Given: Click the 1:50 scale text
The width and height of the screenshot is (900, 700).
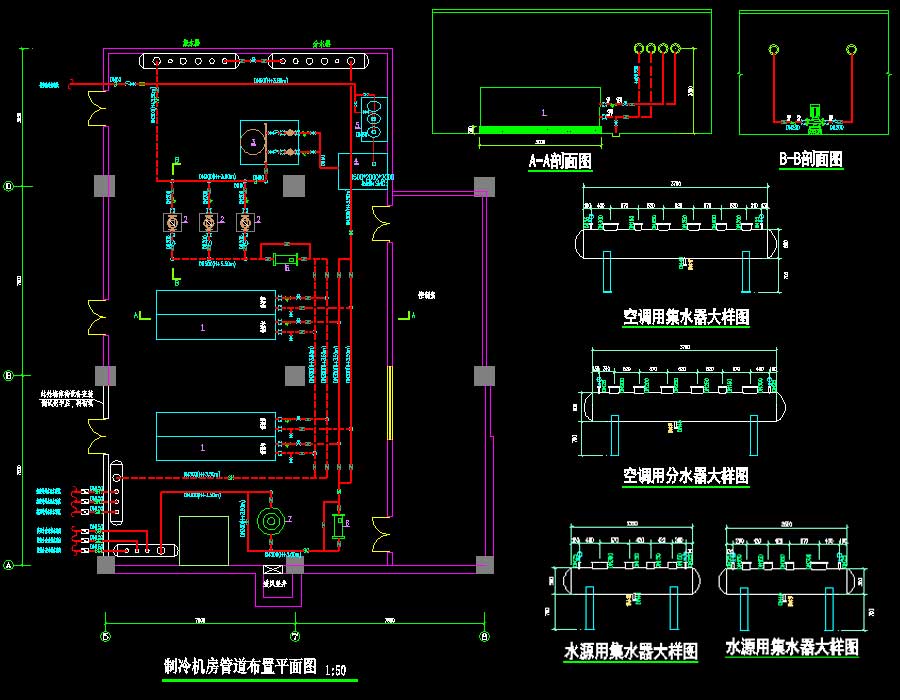Looking at the screenshot, I should point(335,670).
